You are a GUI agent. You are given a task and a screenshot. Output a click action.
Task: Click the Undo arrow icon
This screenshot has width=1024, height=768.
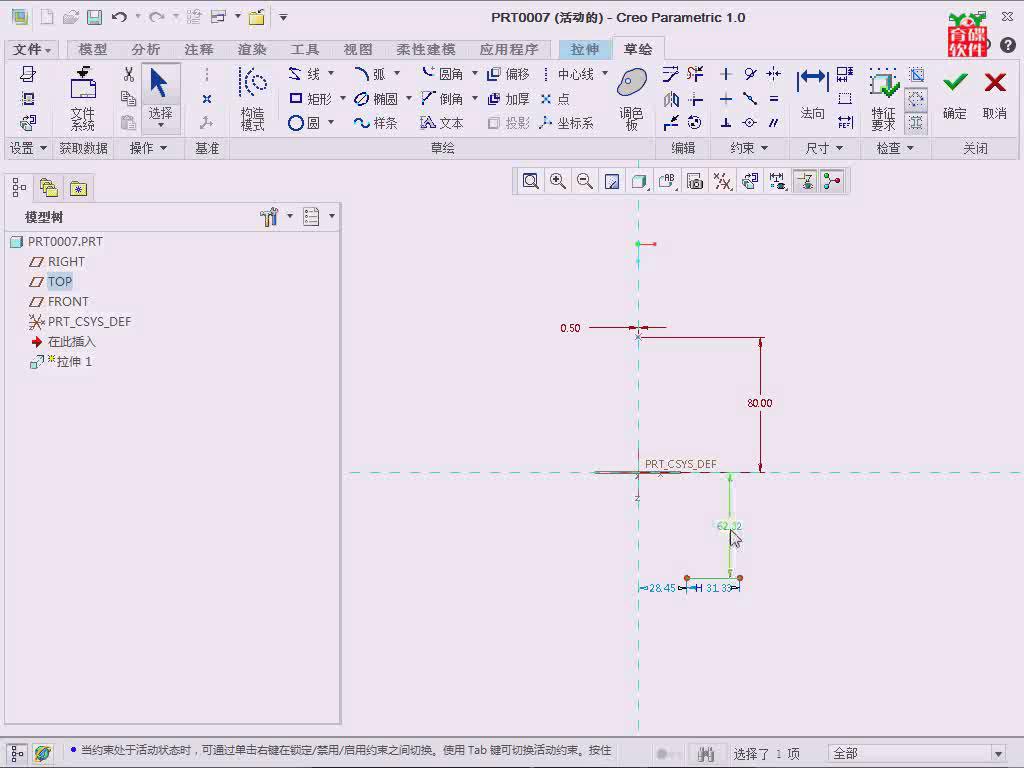coord(119,17)
